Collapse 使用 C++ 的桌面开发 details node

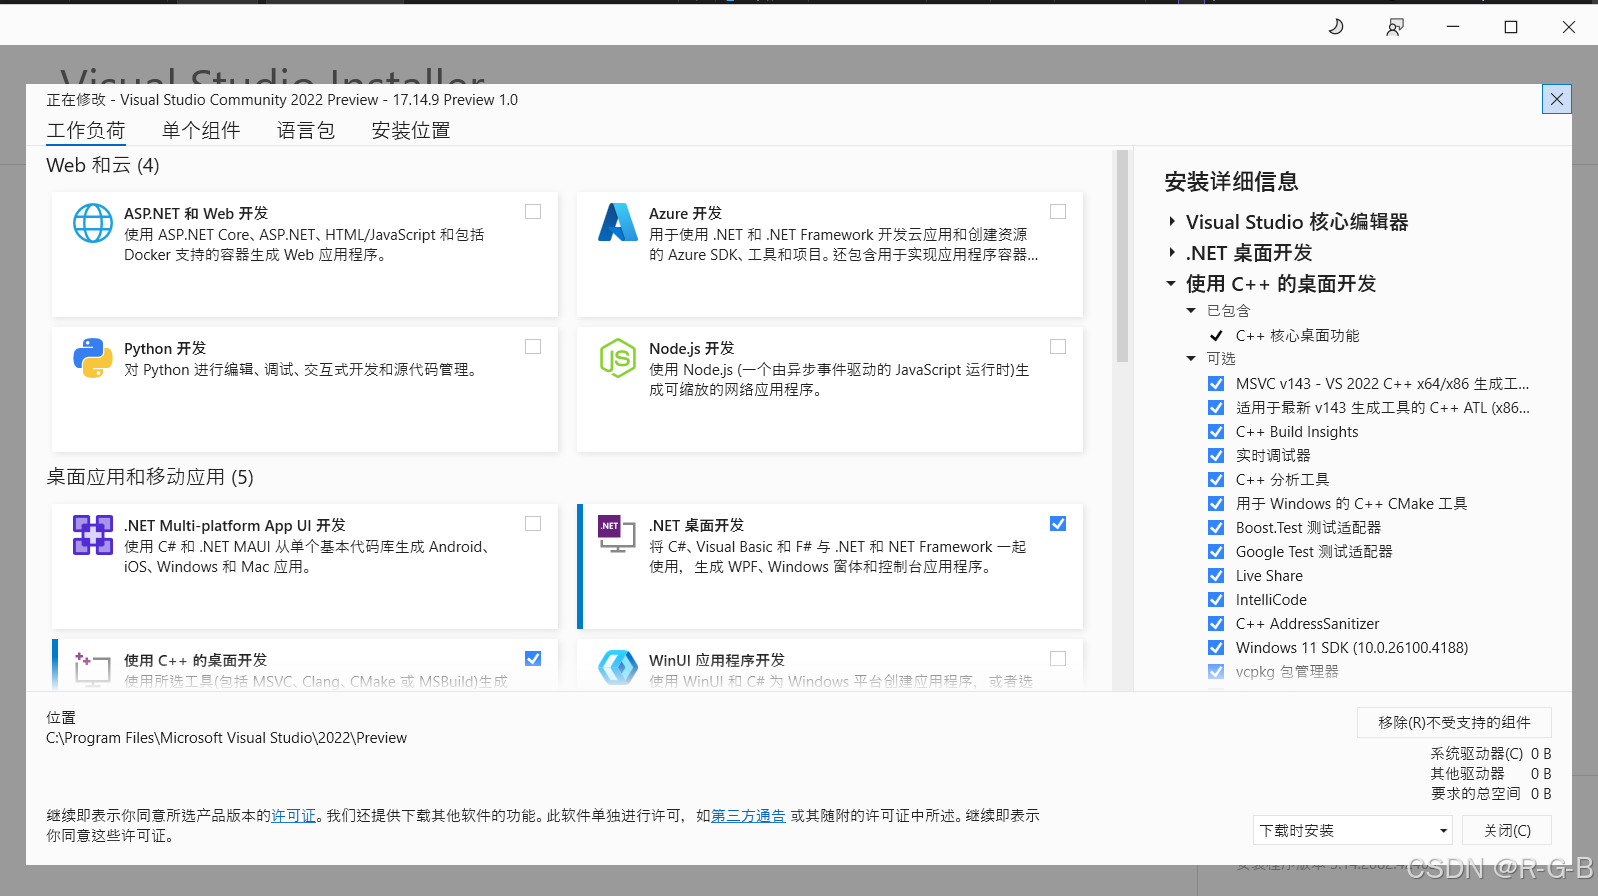click(1171, 284)
